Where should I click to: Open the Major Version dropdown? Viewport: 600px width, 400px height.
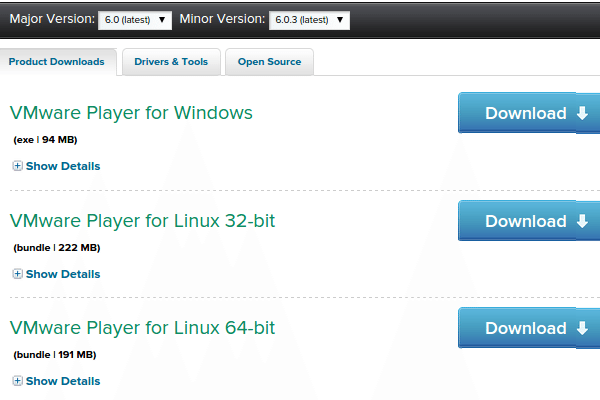(x=136, y=19)
